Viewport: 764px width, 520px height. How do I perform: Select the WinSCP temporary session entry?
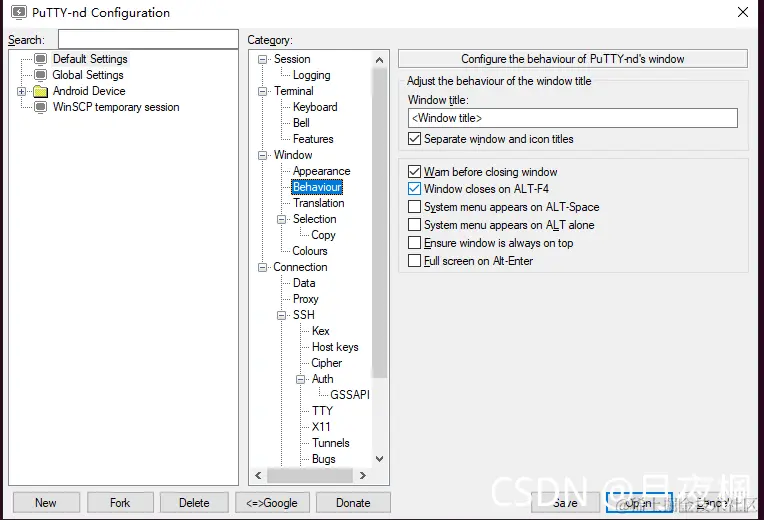[116, 107]
